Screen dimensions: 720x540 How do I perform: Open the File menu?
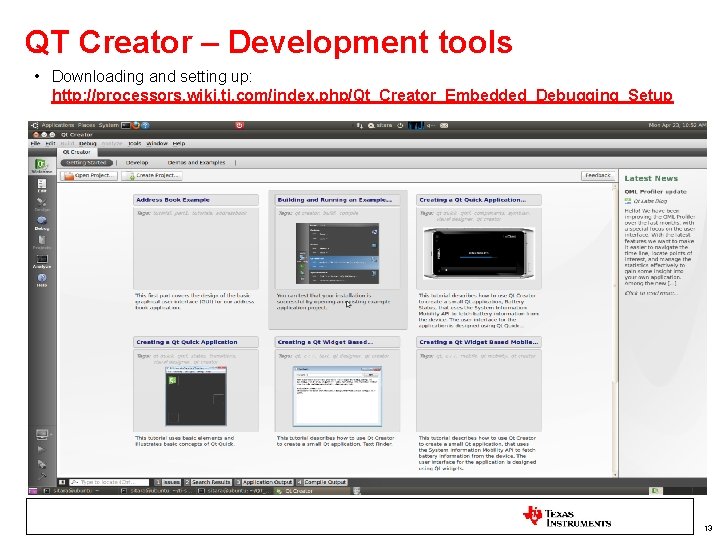pyautogui.click(x=35, y=143)
